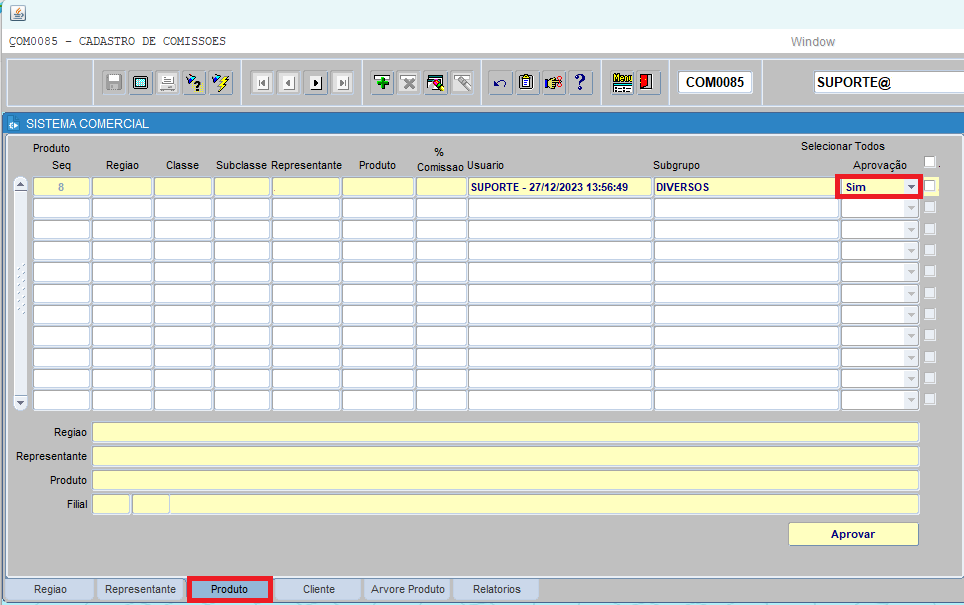This screenshot has width=964, height=605.
Task: Click the clear record eraser icon
Action: (x=435, y=82)
